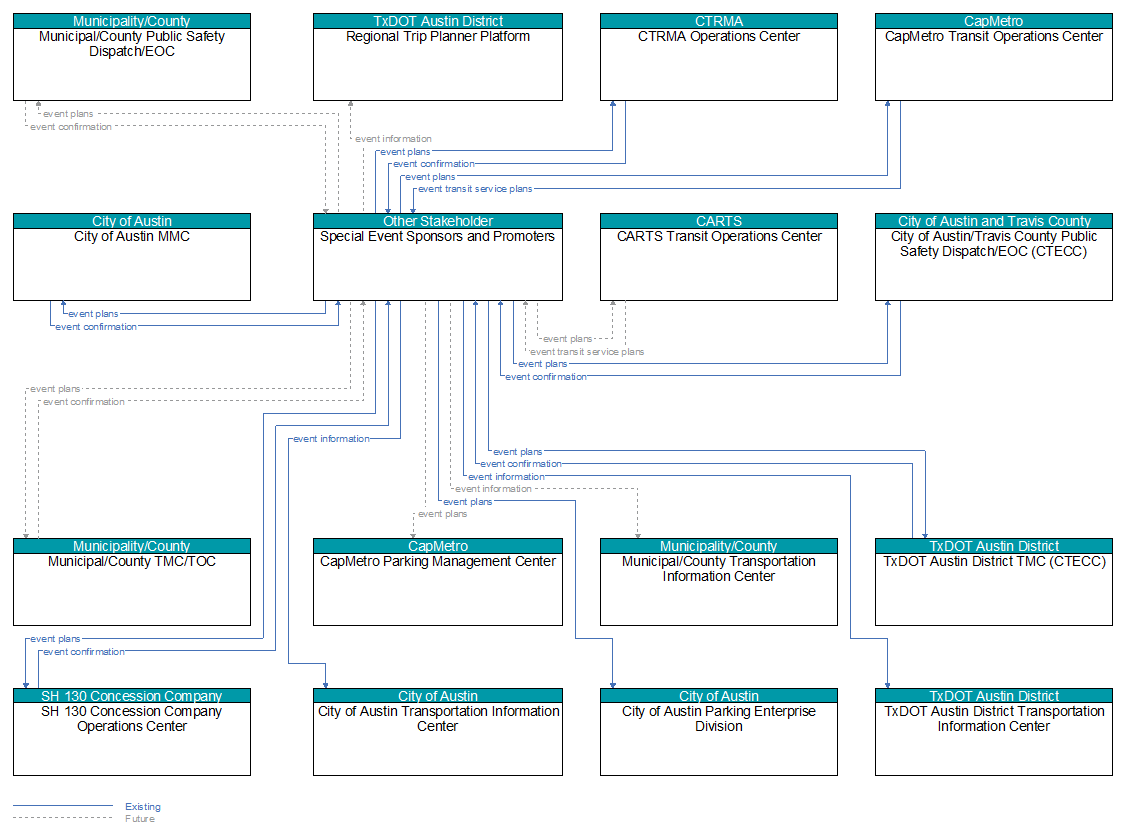The width and height of the screenshot is (1123, 837).
Task: Open the TxDOT Austin District Transportation Information Center node
Action: coord(993,732)
